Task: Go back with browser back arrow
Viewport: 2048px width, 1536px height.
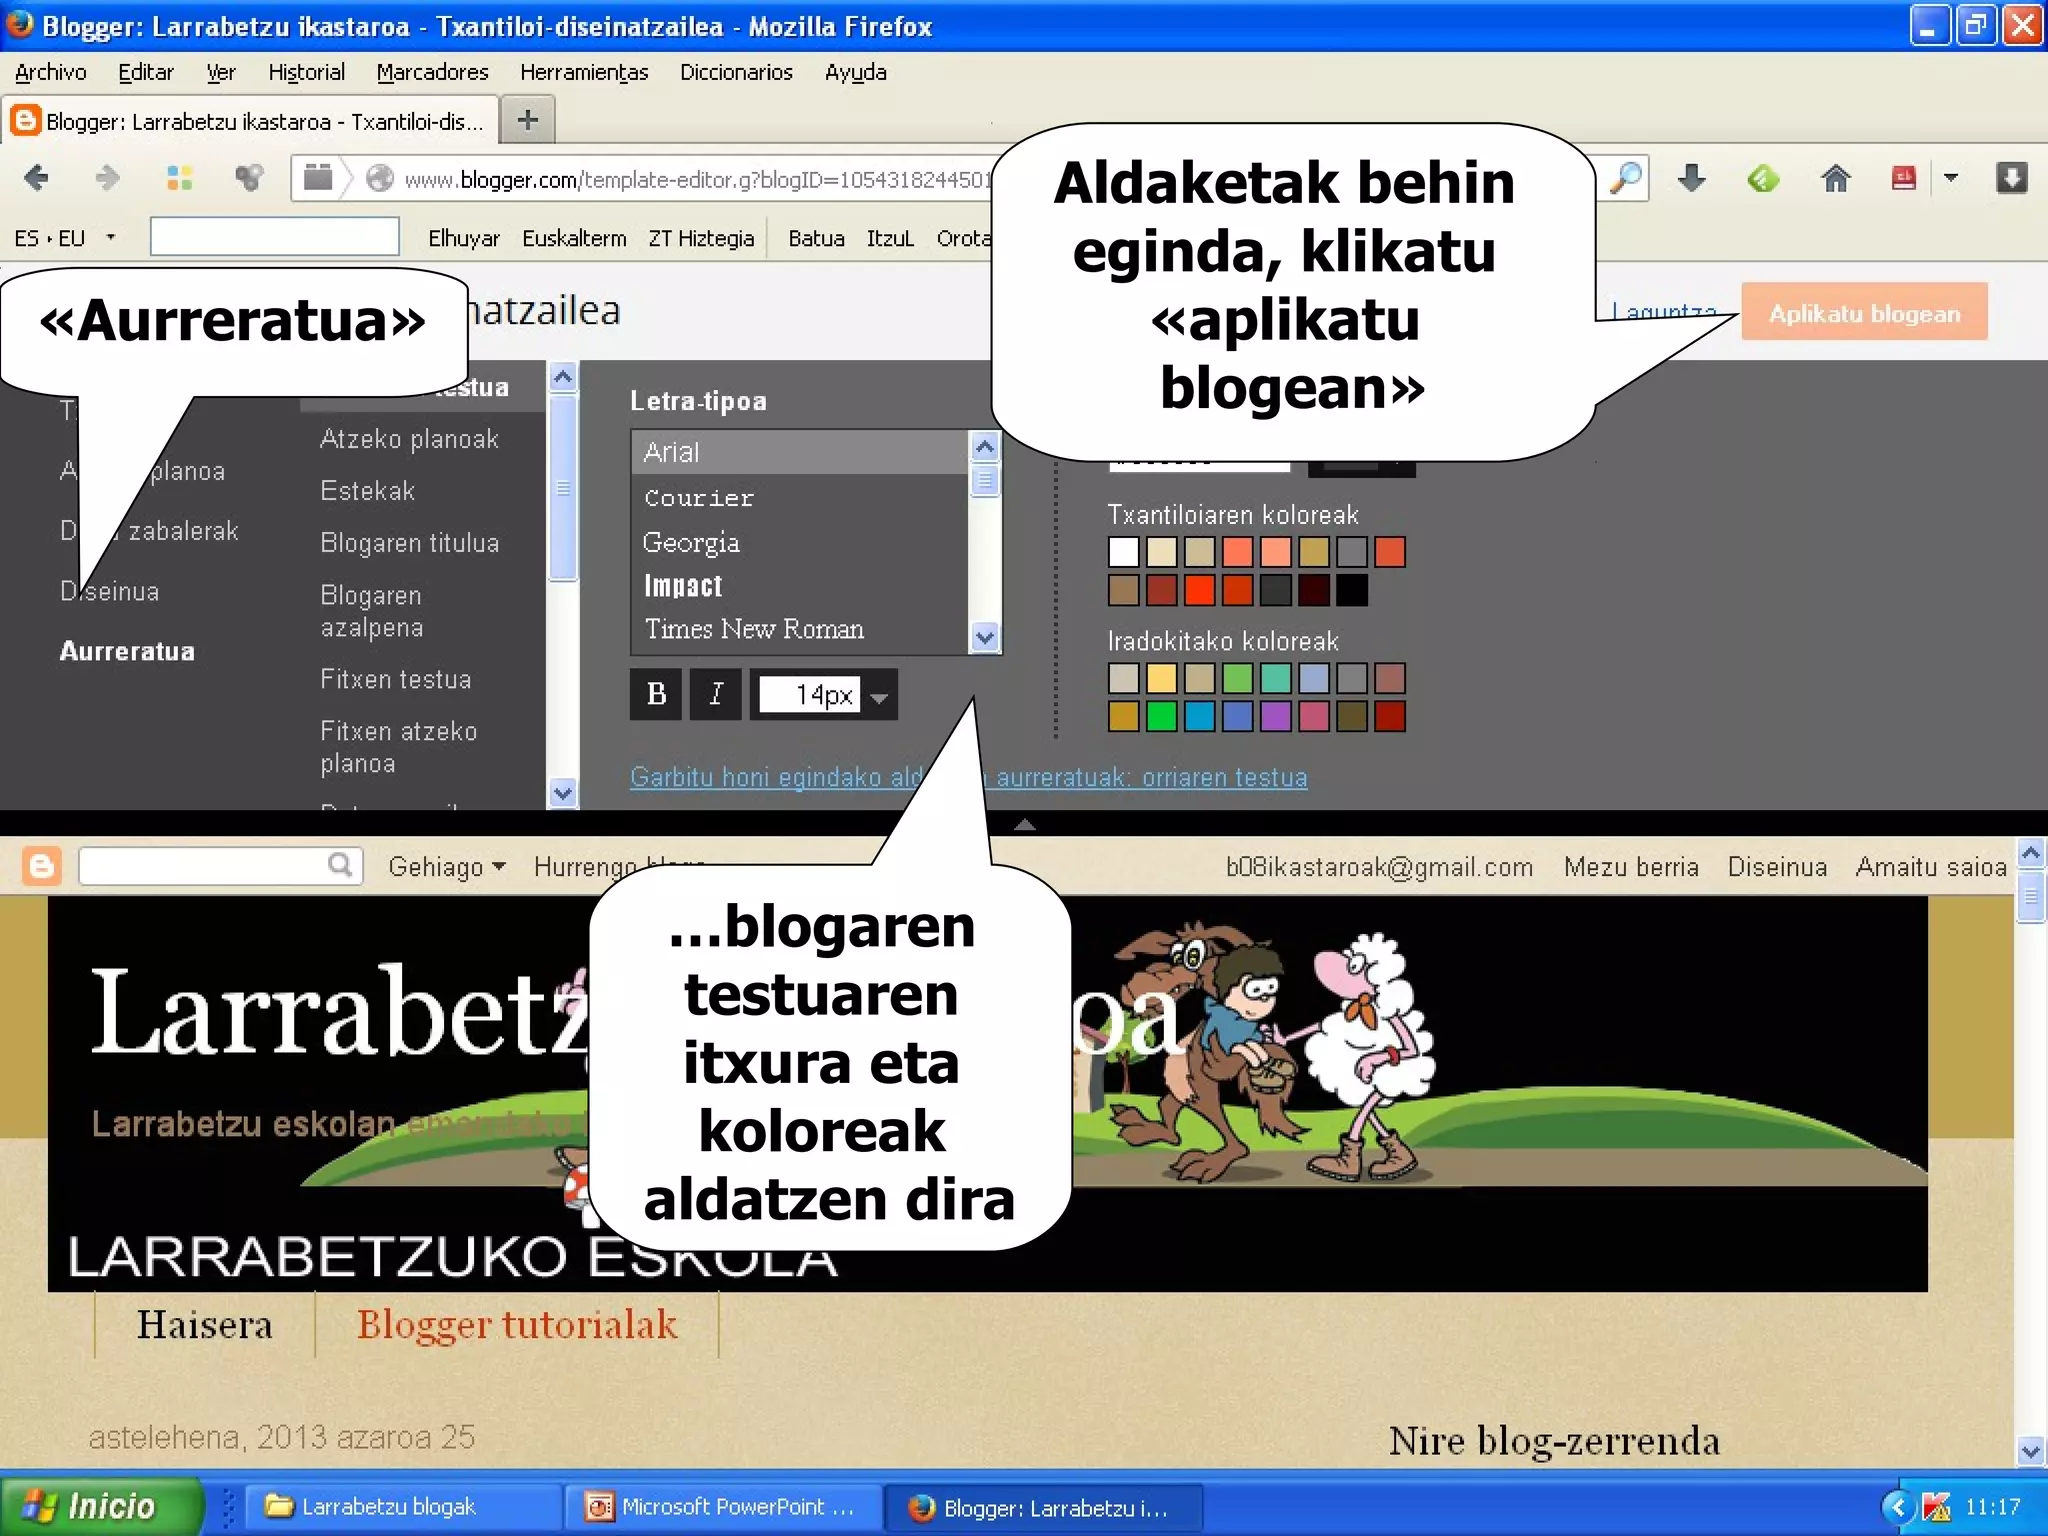Action: (36, 179)
